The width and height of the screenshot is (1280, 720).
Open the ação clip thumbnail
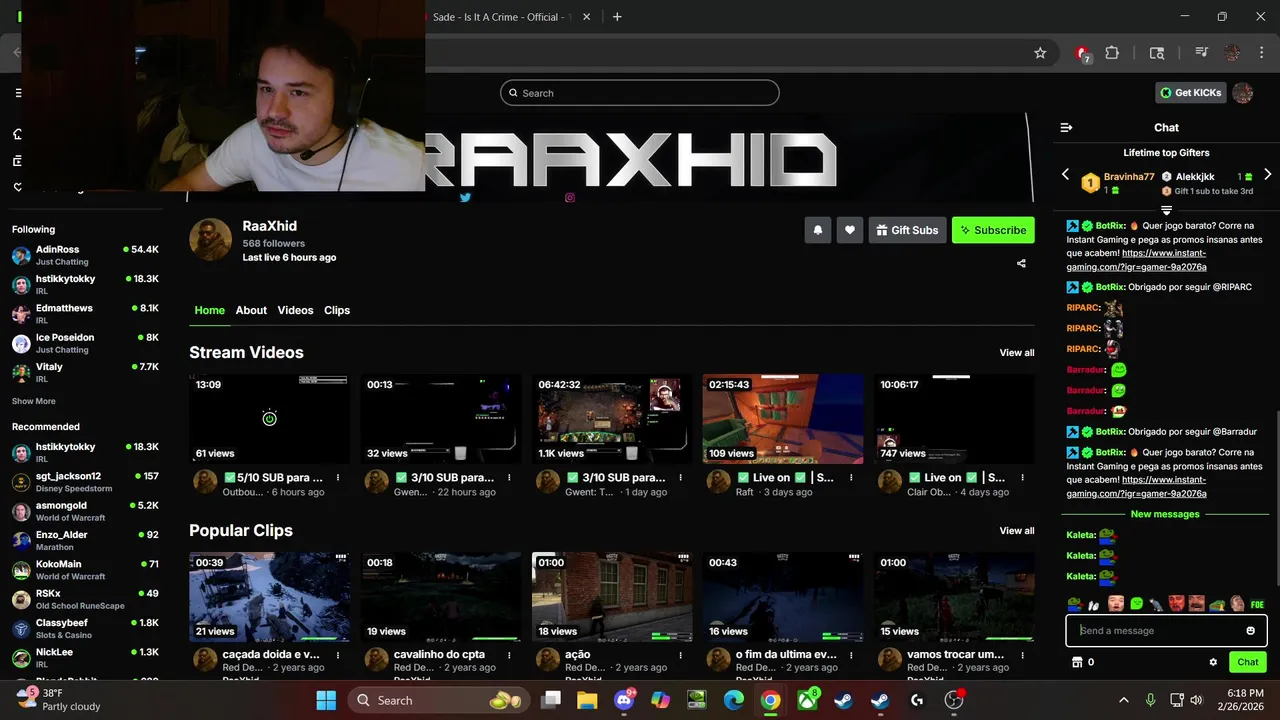[x=612, y=597]
